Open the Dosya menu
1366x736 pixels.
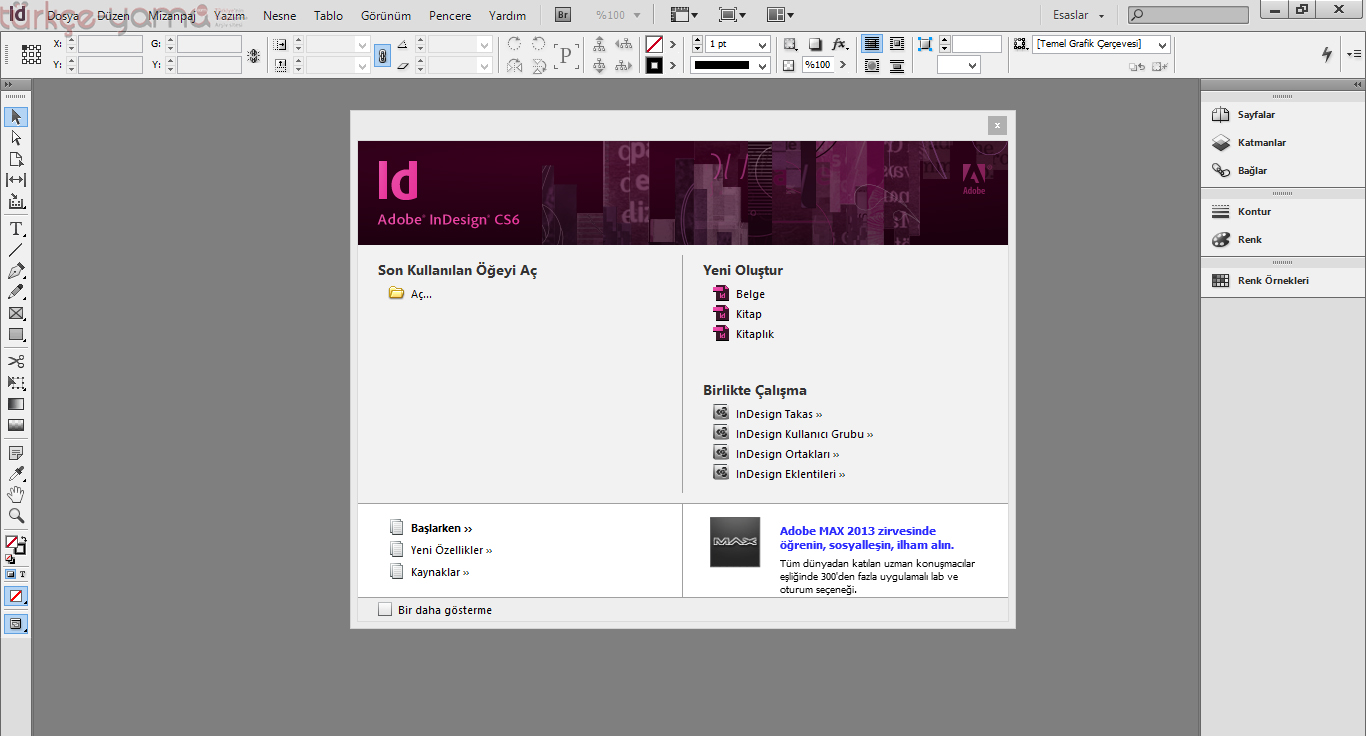(x=62, y=16)
